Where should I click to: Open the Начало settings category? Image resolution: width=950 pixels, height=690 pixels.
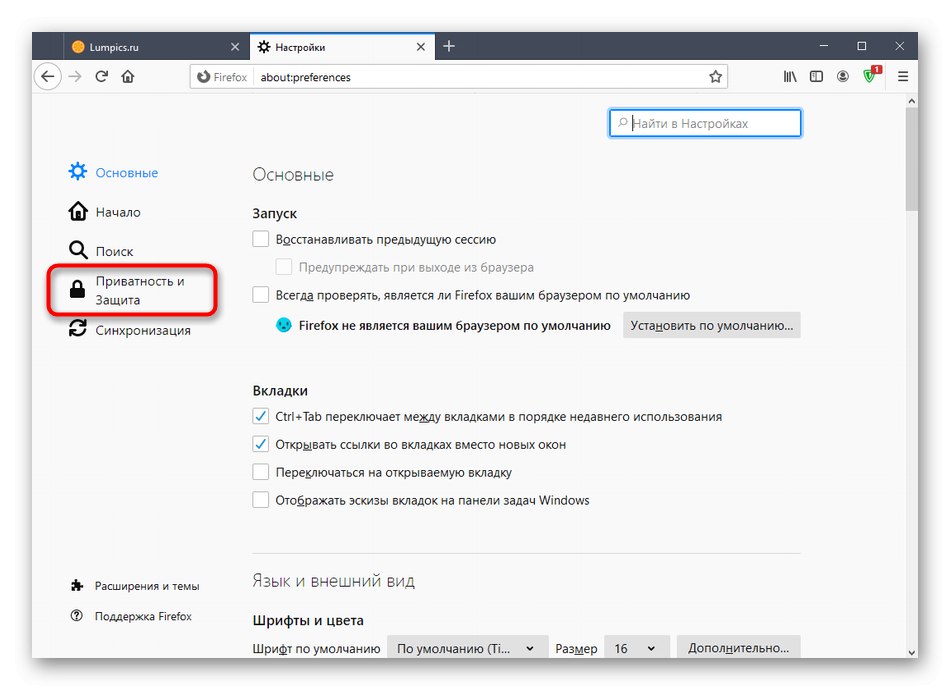[x=104, y=212]
